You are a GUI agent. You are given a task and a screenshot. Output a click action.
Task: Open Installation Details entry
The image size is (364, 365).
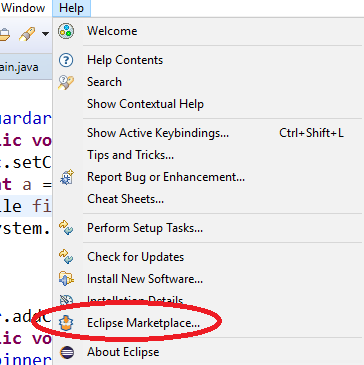tap(135, 300)
